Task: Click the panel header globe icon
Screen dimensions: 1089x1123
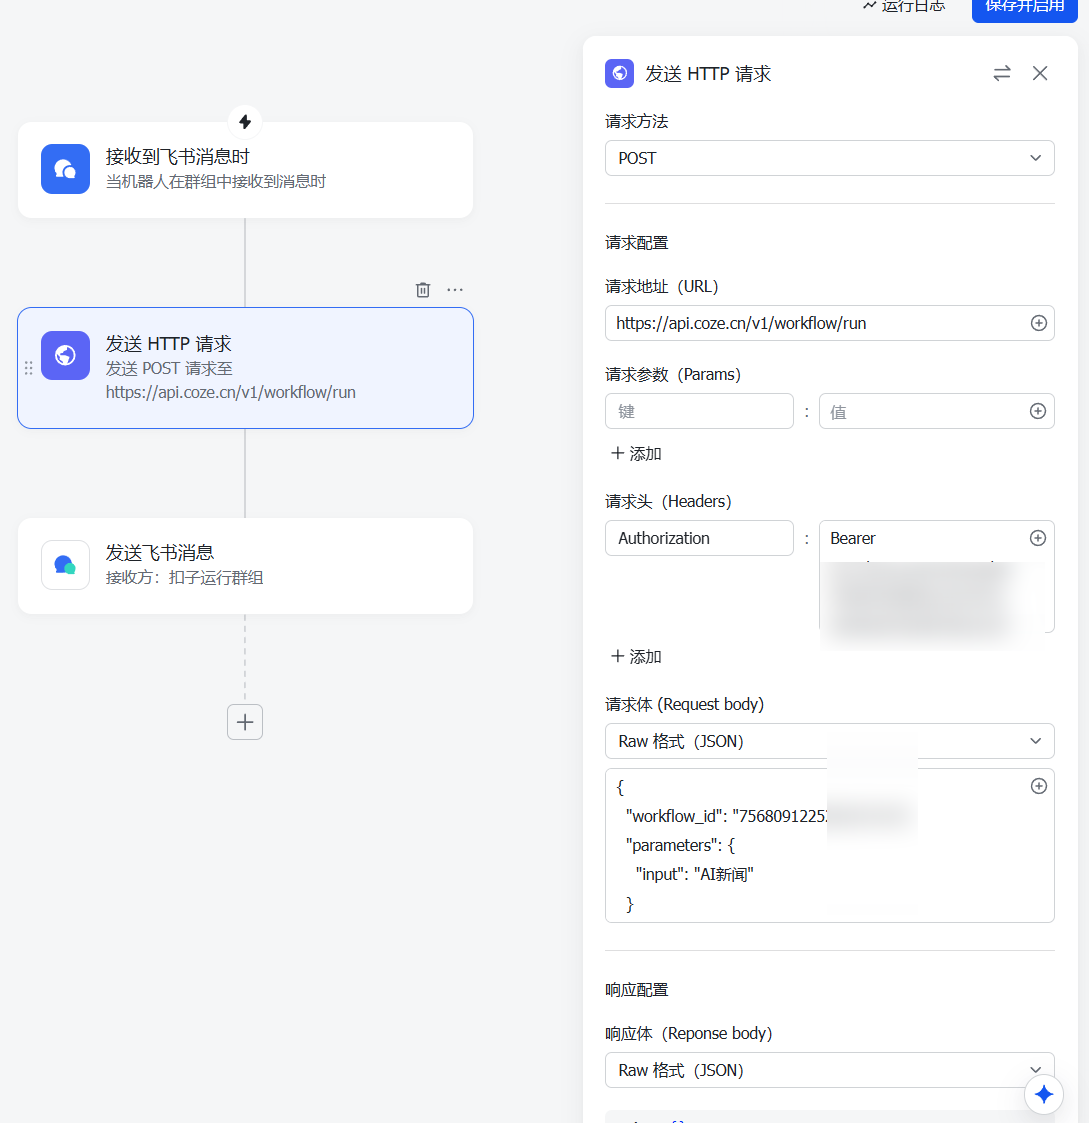Action: point(619,73)
